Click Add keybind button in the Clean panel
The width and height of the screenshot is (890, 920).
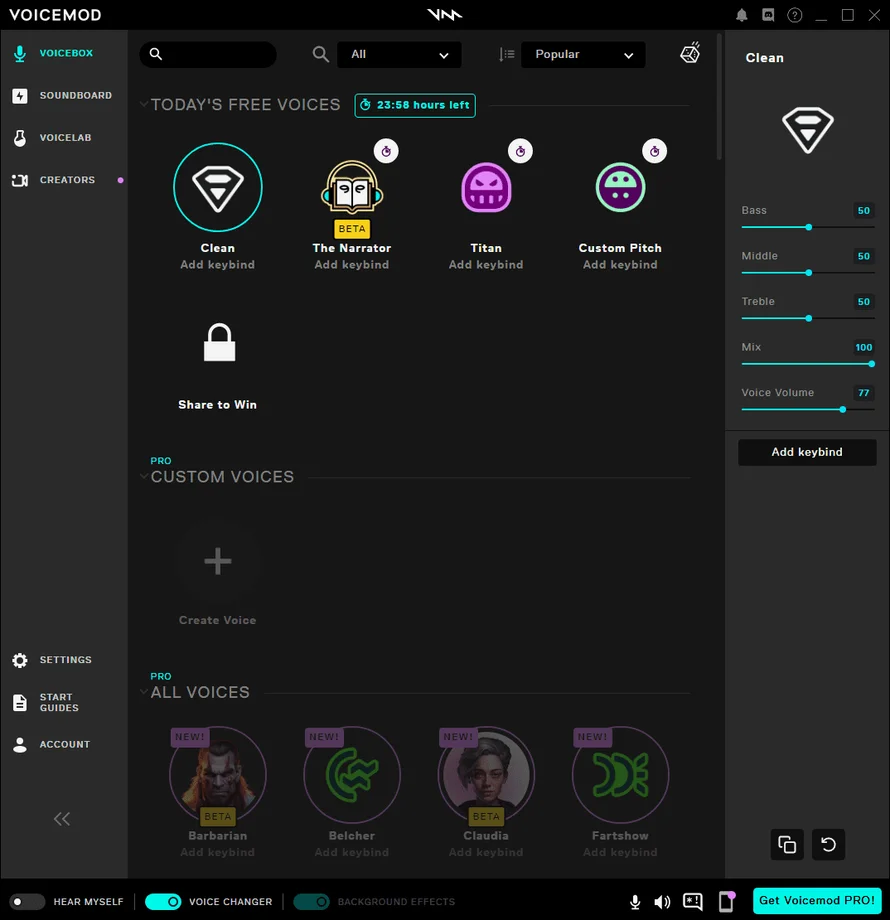pyautogui.click(x=807, y=452)
